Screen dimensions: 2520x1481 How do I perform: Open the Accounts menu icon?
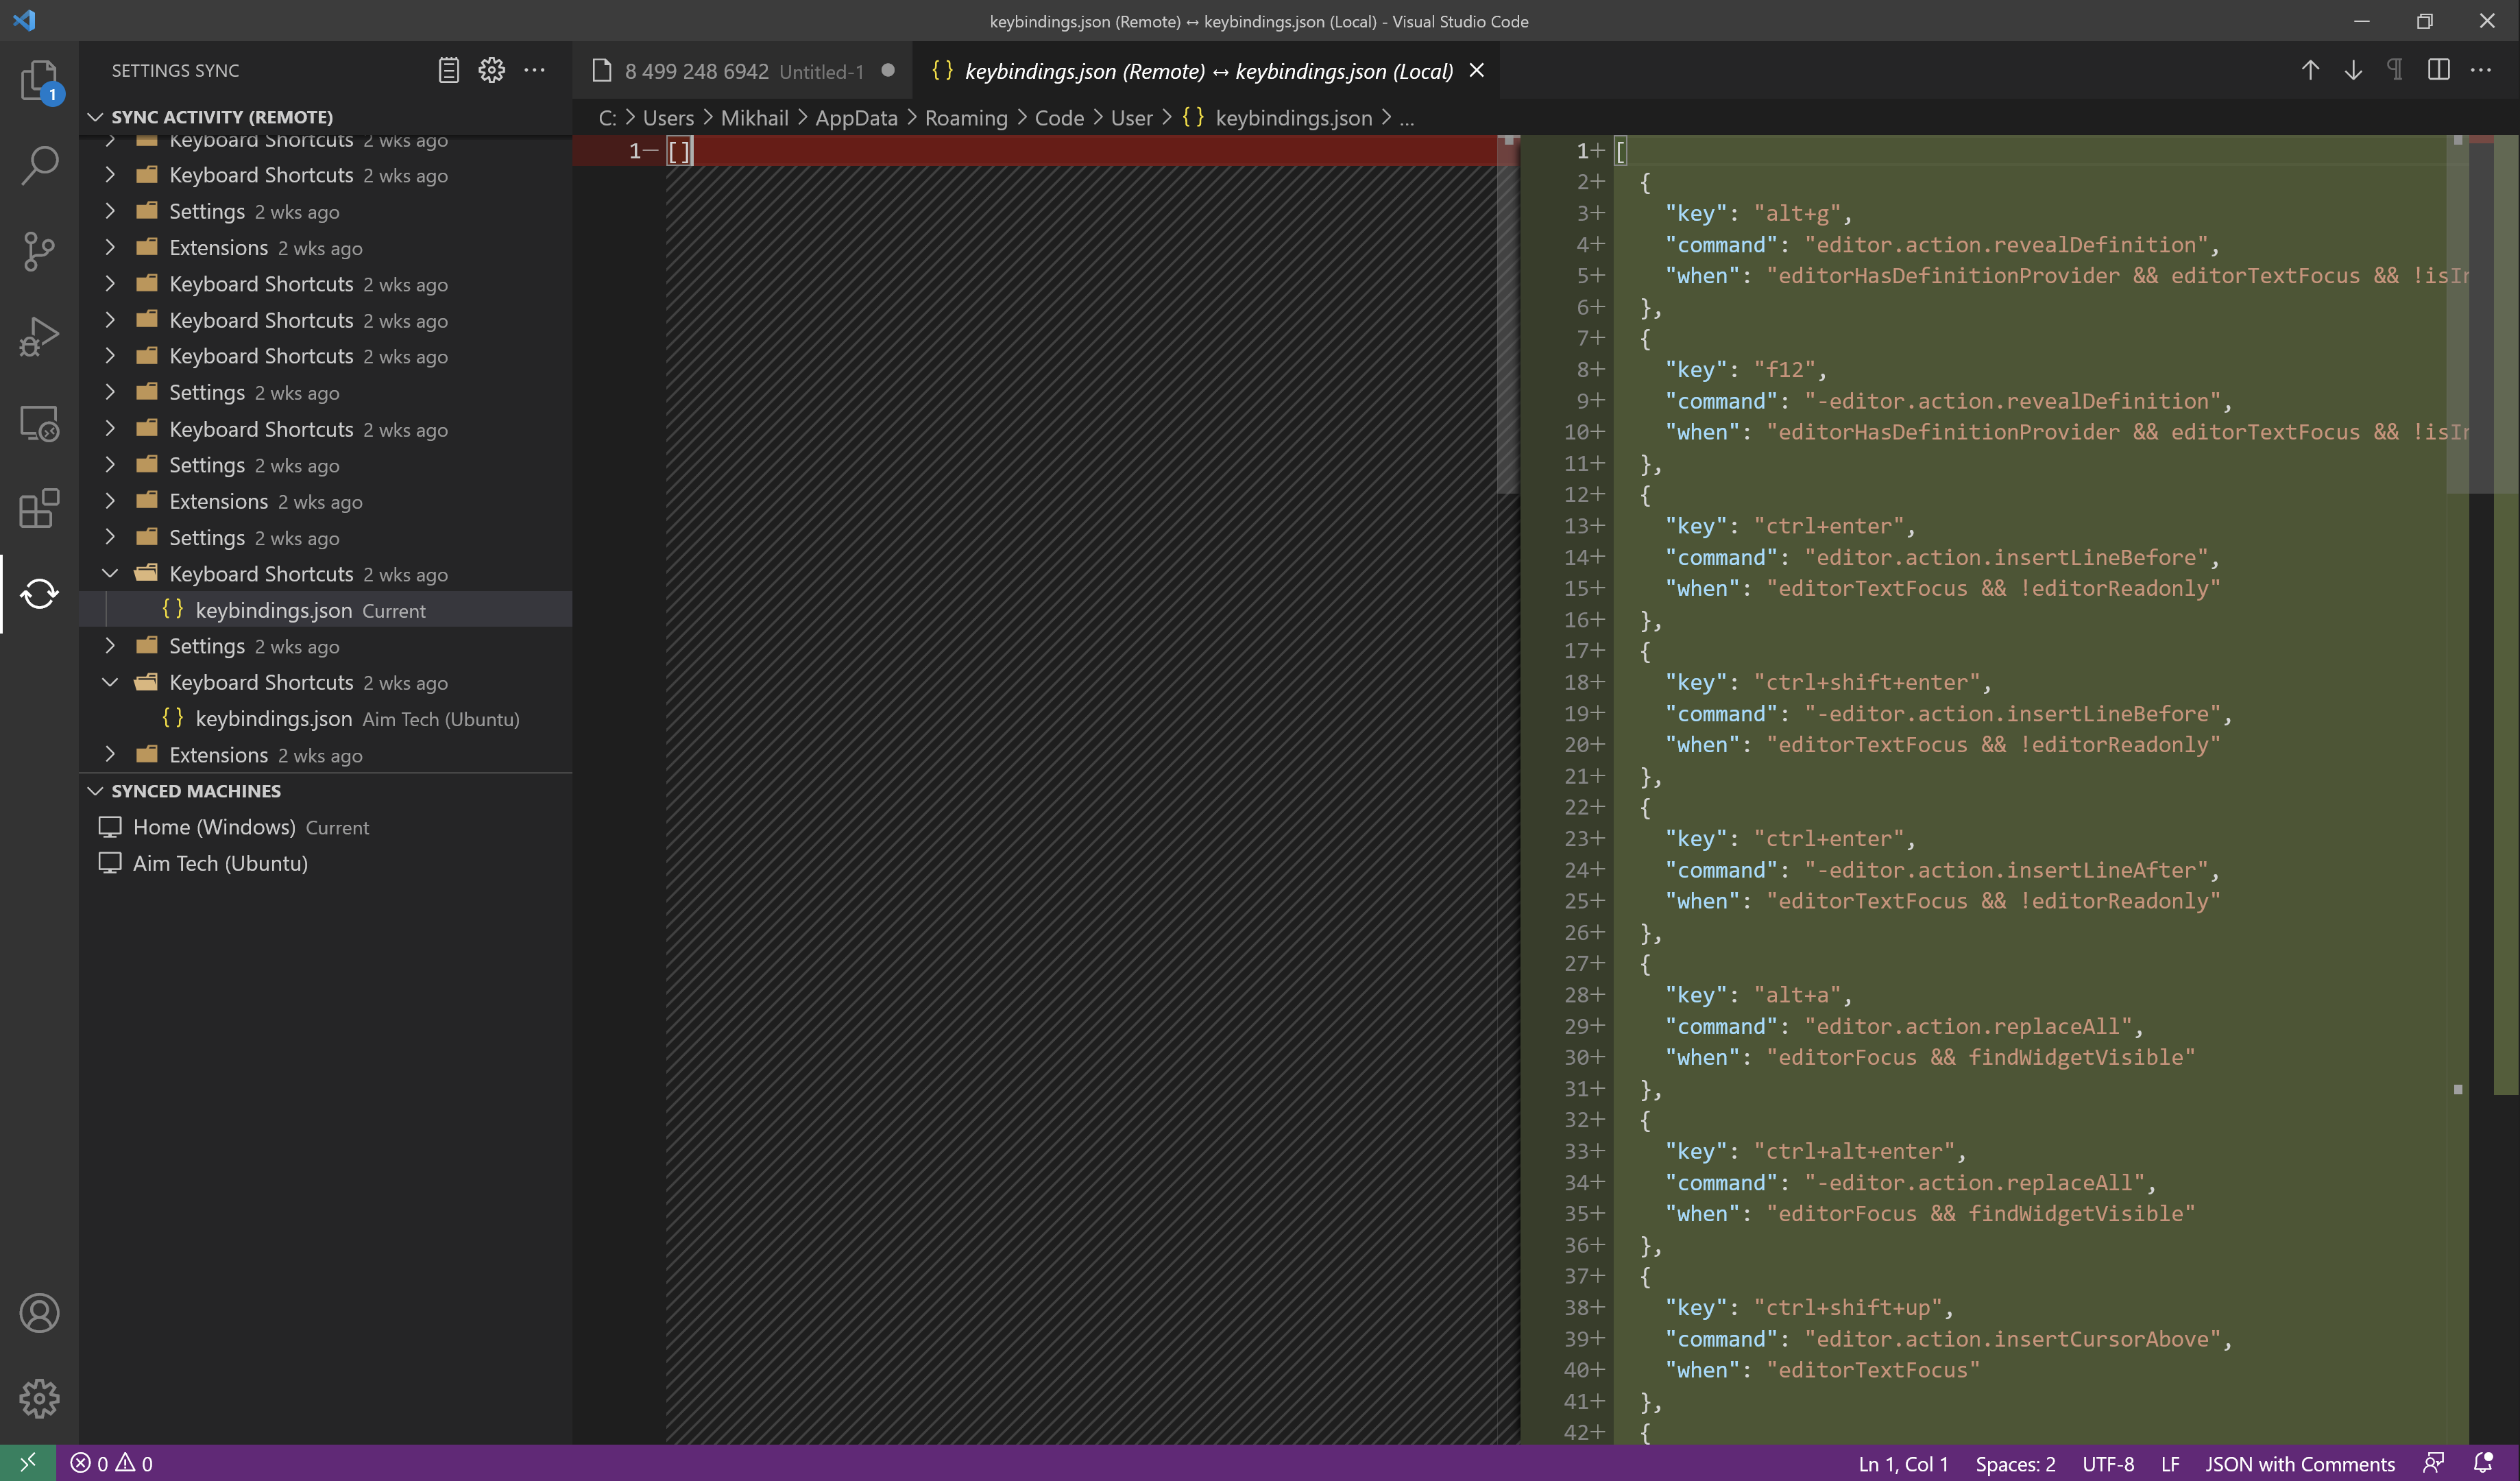(39, 1313)
